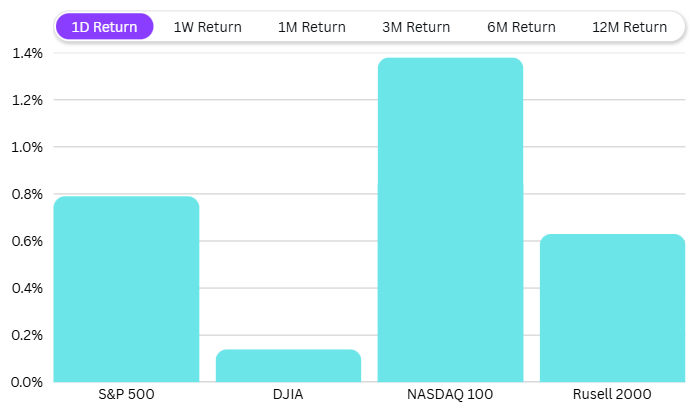Click the 1.0% y-axis label

(27, 147)
